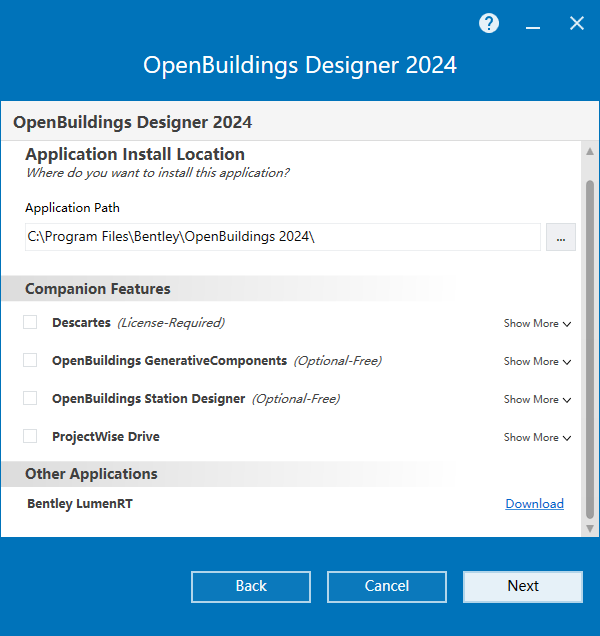This screenshot has height=636, width=600.
Task: Click the Application Path text field
Action: coord(283,237)
